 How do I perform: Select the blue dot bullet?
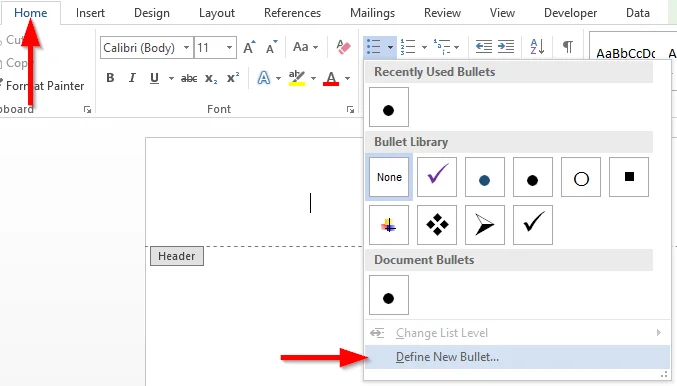point(485,177)
